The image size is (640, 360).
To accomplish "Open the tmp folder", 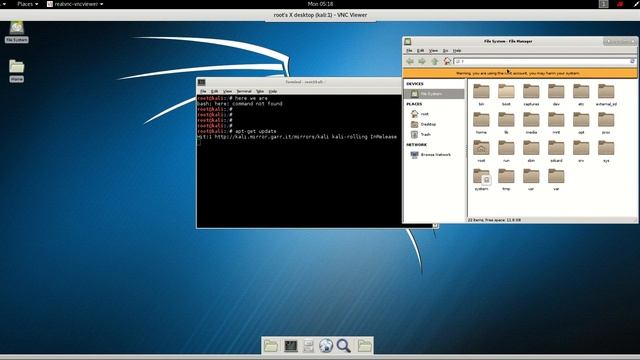I will 506,180.
